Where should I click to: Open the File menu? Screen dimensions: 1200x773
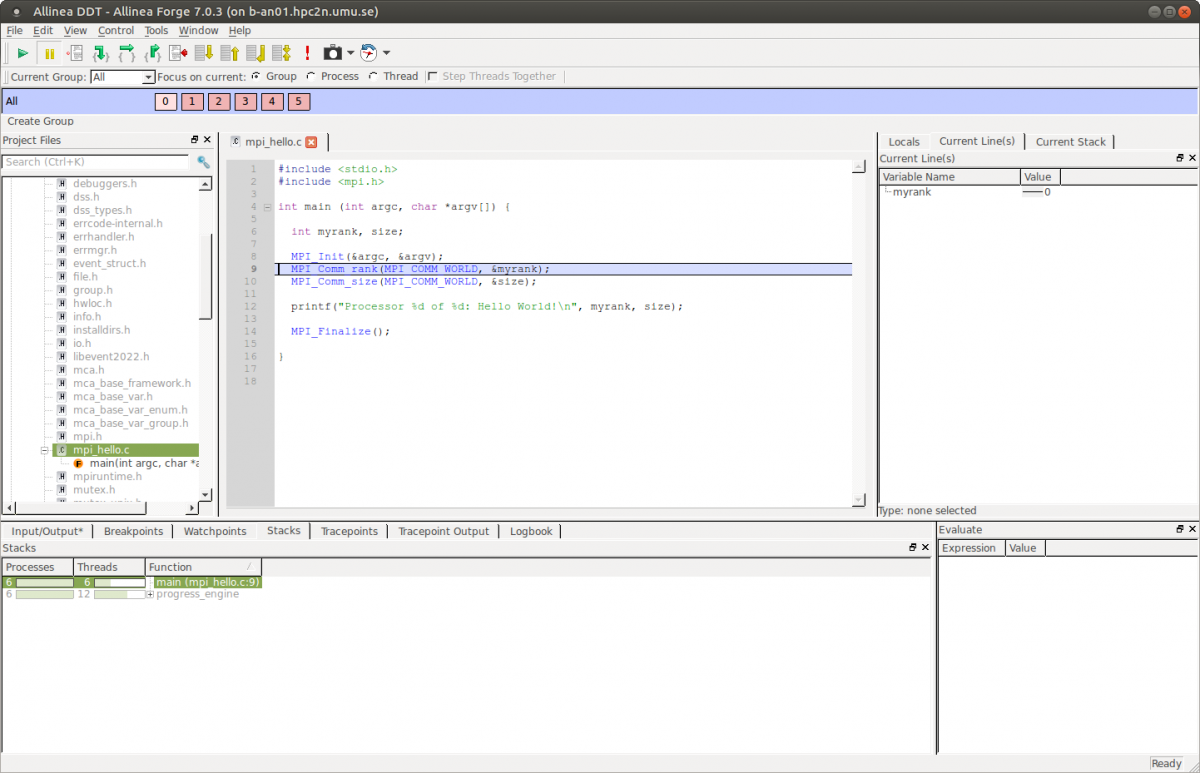pyautogui.click(x=14, y=30)
